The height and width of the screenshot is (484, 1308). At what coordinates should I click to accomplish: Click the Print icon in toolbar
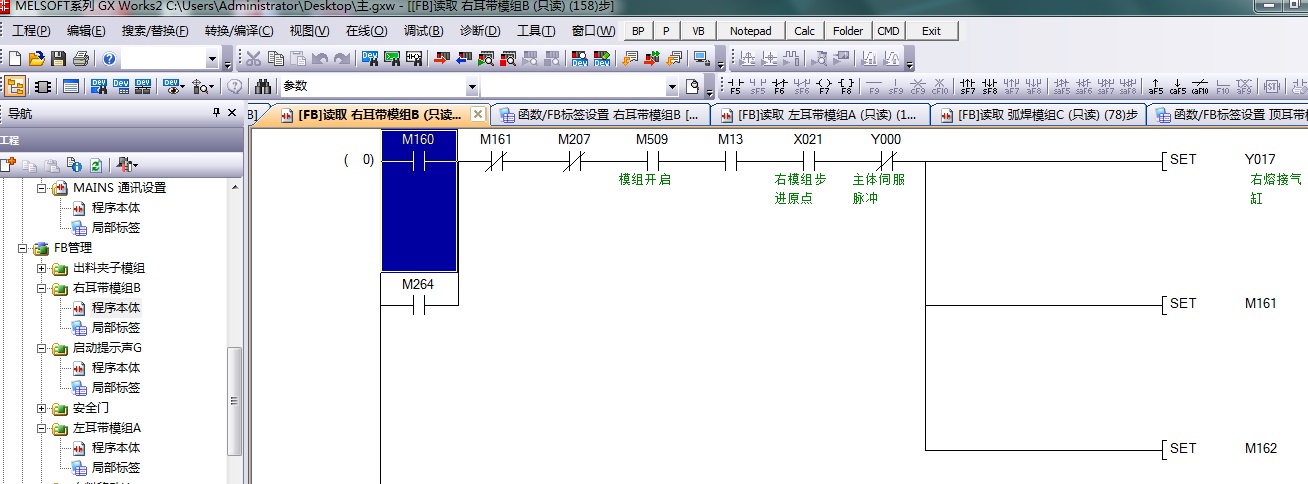tap(80, 59)
